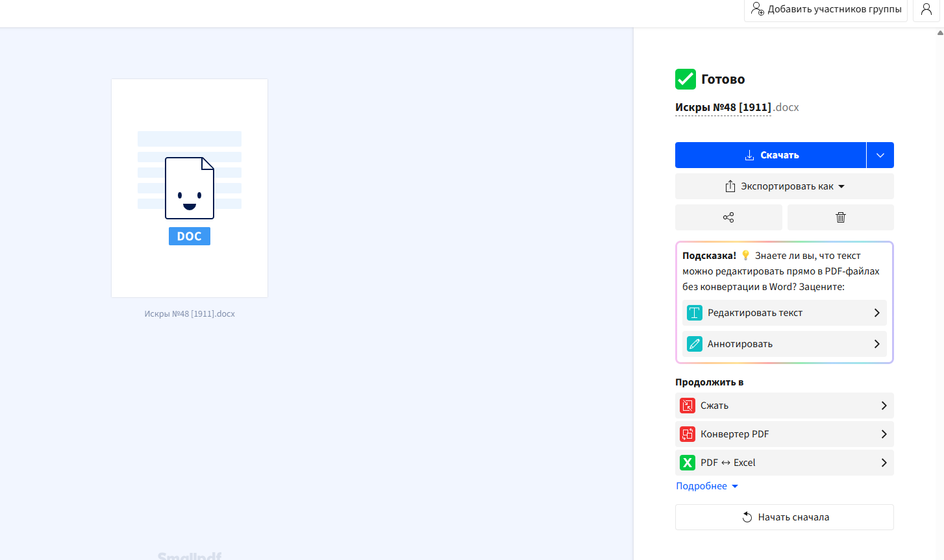Viewport: 944px width, 560px height.
Task: Click the Искры №48 [1911].docx caption under thumbnail
Action: [190, 314]
